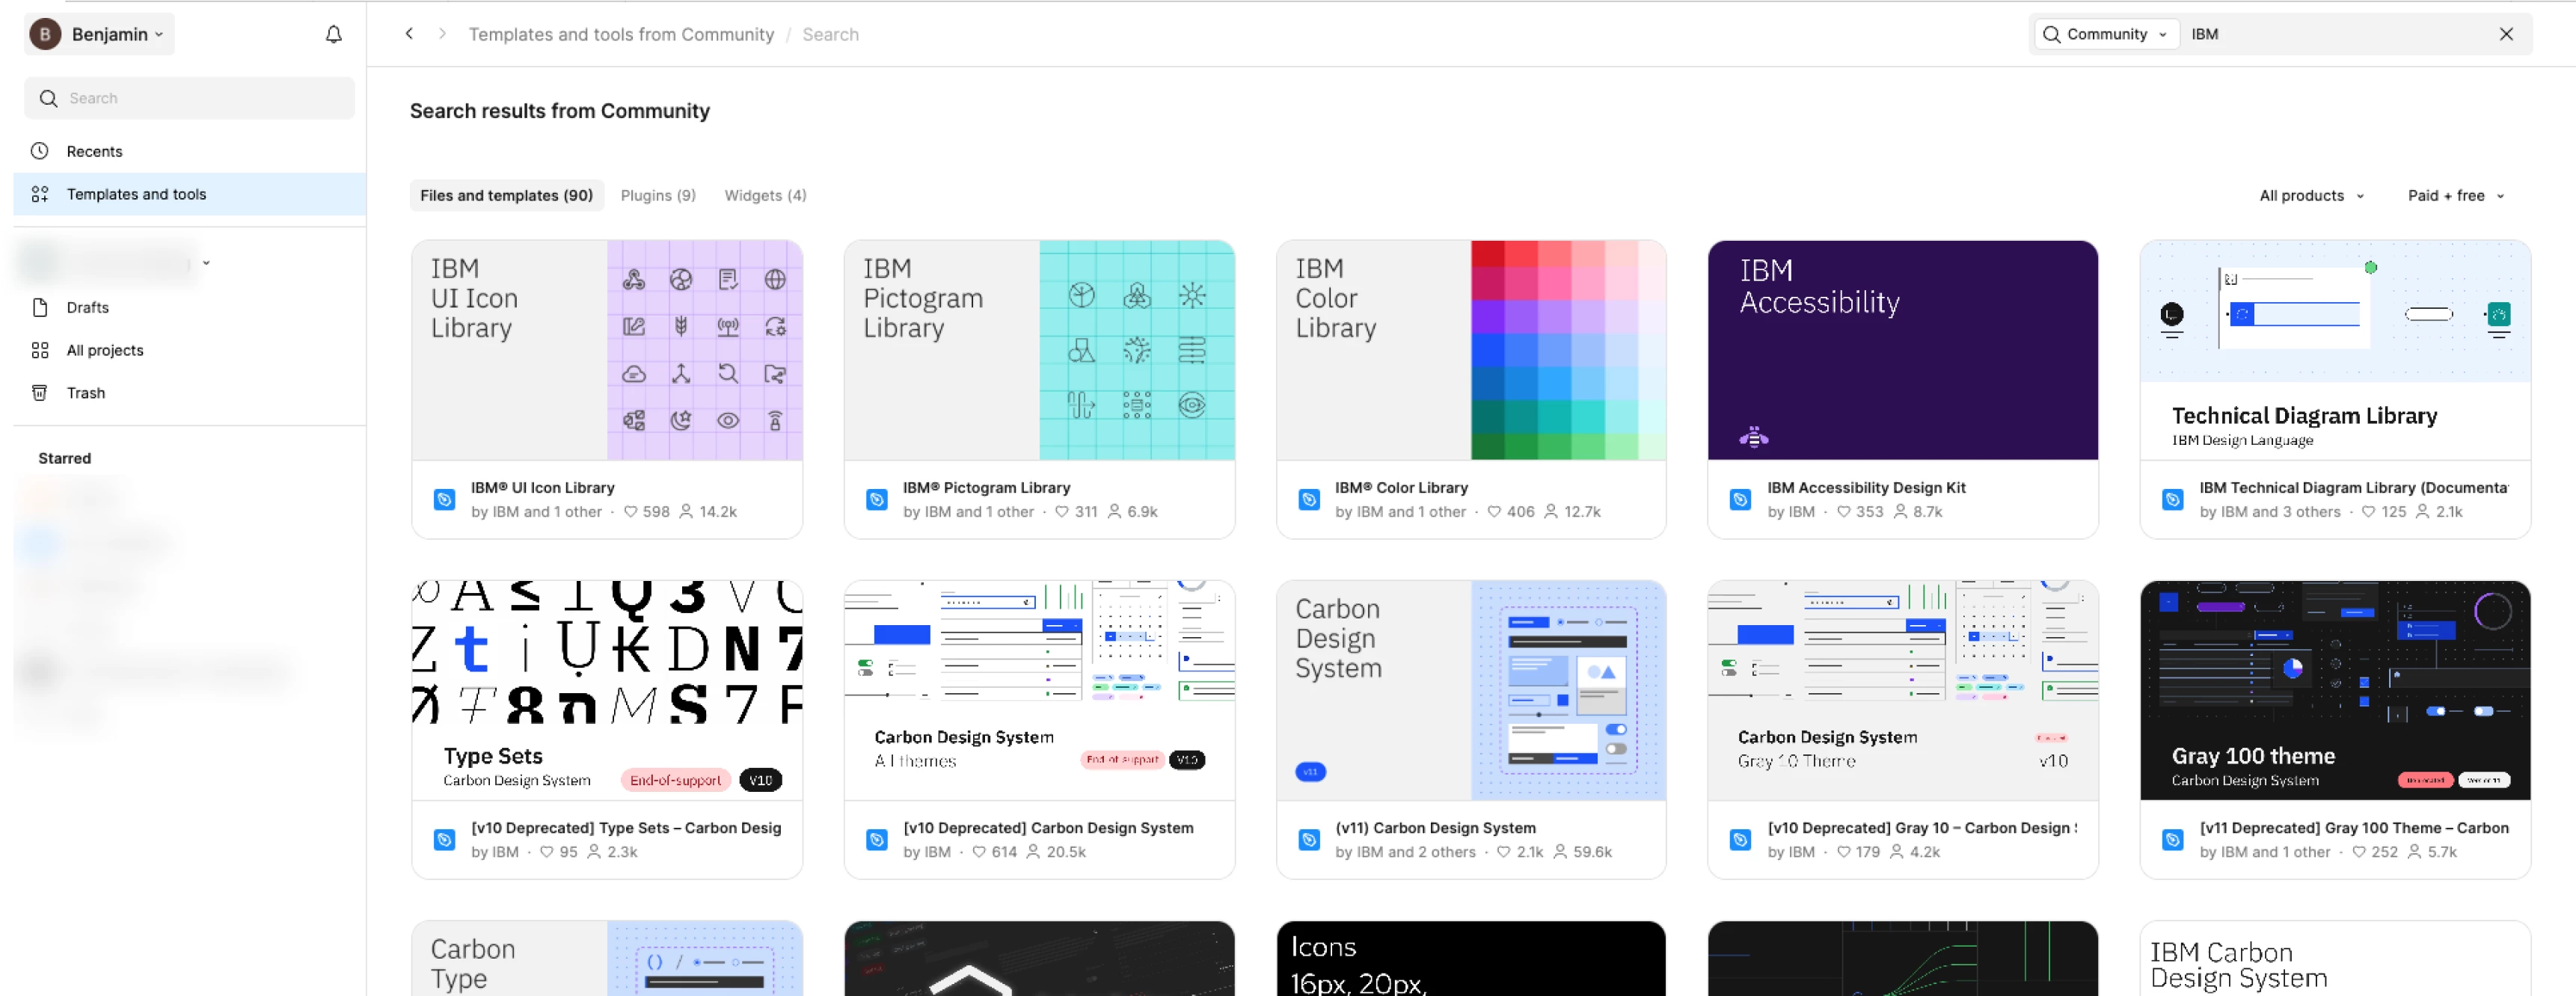Open the IBM Pictogram Library thumbnail

[x=1039, y=350]
